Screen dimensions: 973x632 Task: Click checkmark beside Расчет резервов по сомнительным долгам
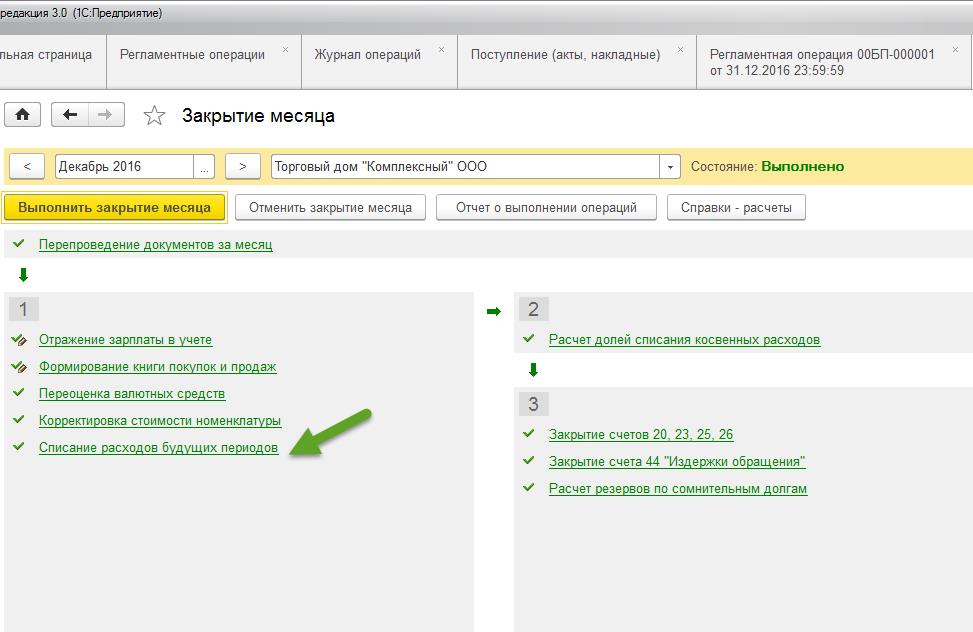[x=529, y=487]
